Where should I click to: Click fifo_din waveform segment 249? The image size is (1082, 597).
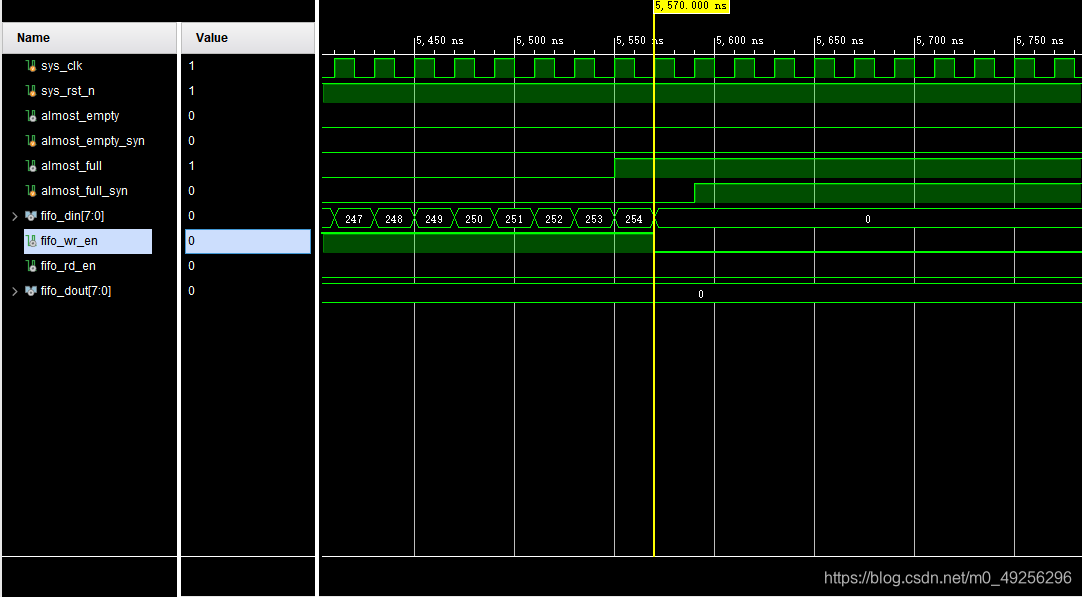434,219
